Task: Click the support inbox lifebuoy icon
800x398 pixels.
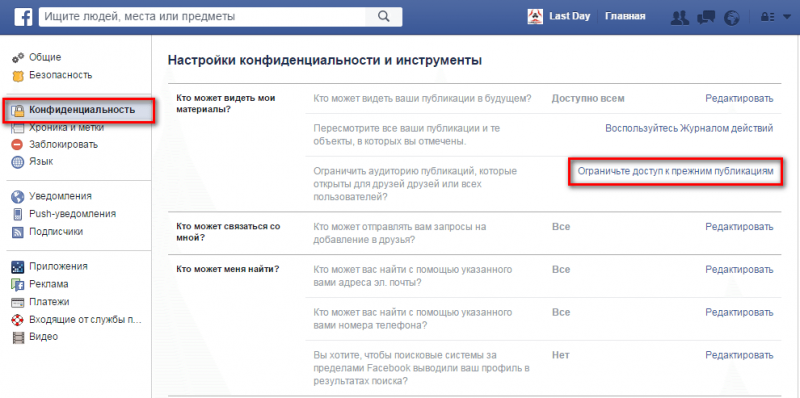Action: pyautogui.click(x=18, y=320)
